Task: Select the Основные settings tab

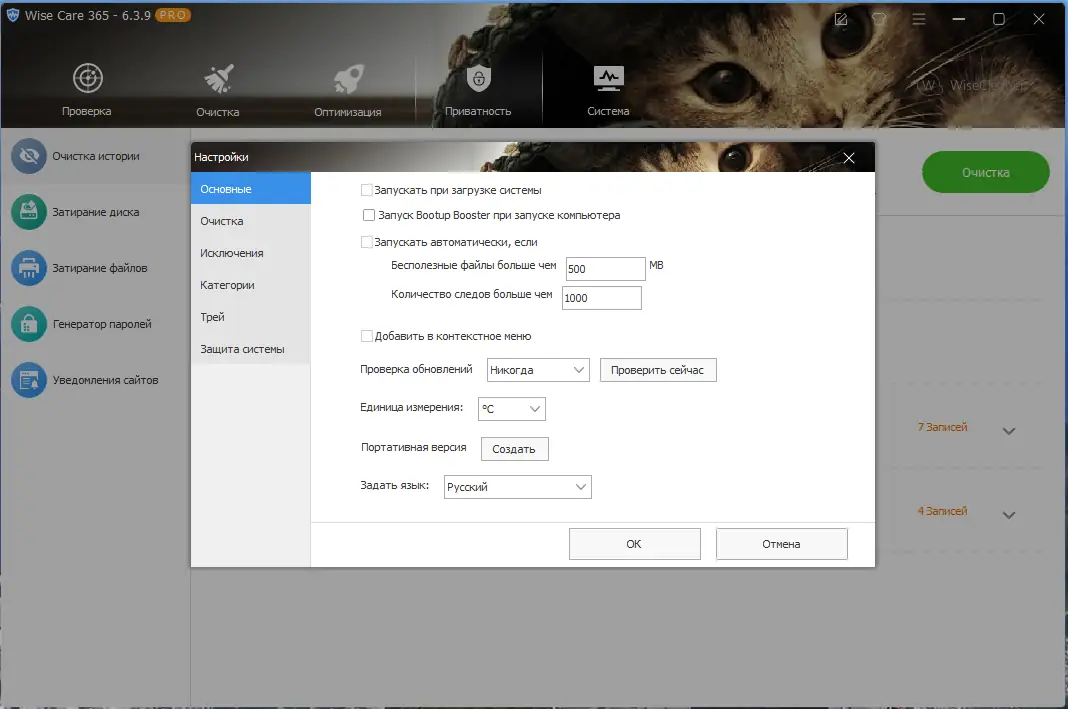Action: tap(251, 189)
